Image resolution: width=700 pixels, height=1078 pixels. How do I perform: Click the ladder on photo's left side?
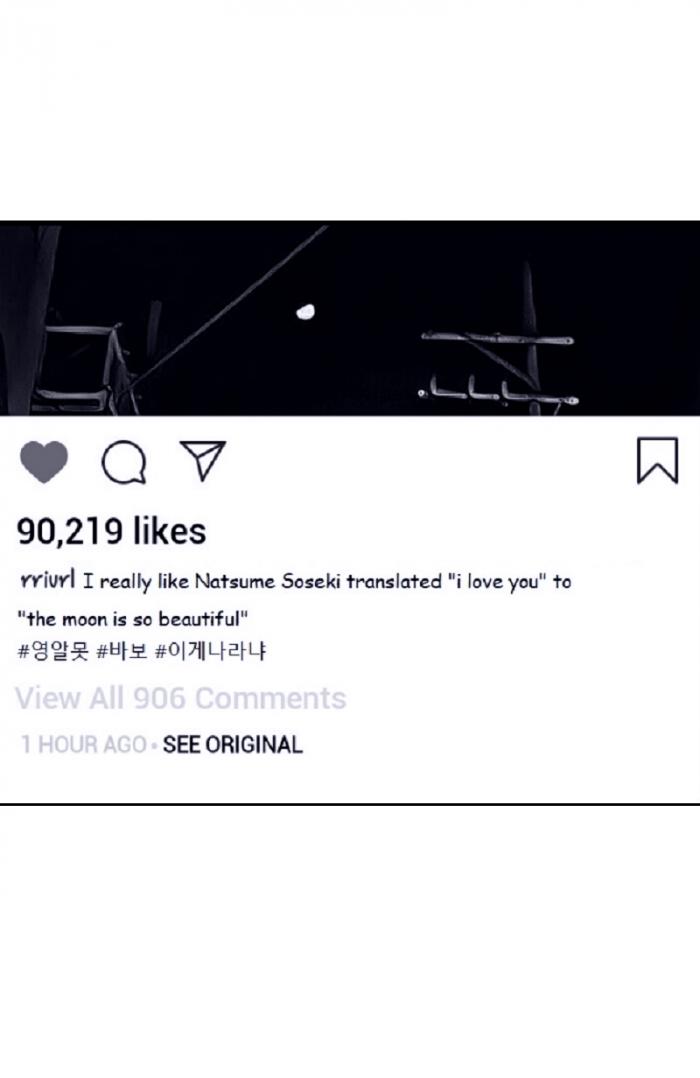click(92, 365)
